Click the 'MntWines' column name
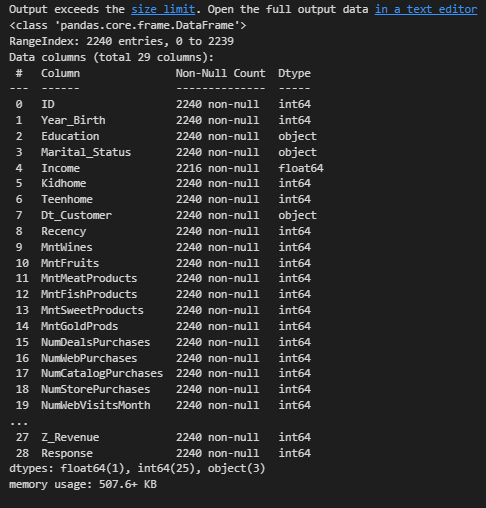The height and width of the screenshot is (508, 486). click(x=67, y=247)
